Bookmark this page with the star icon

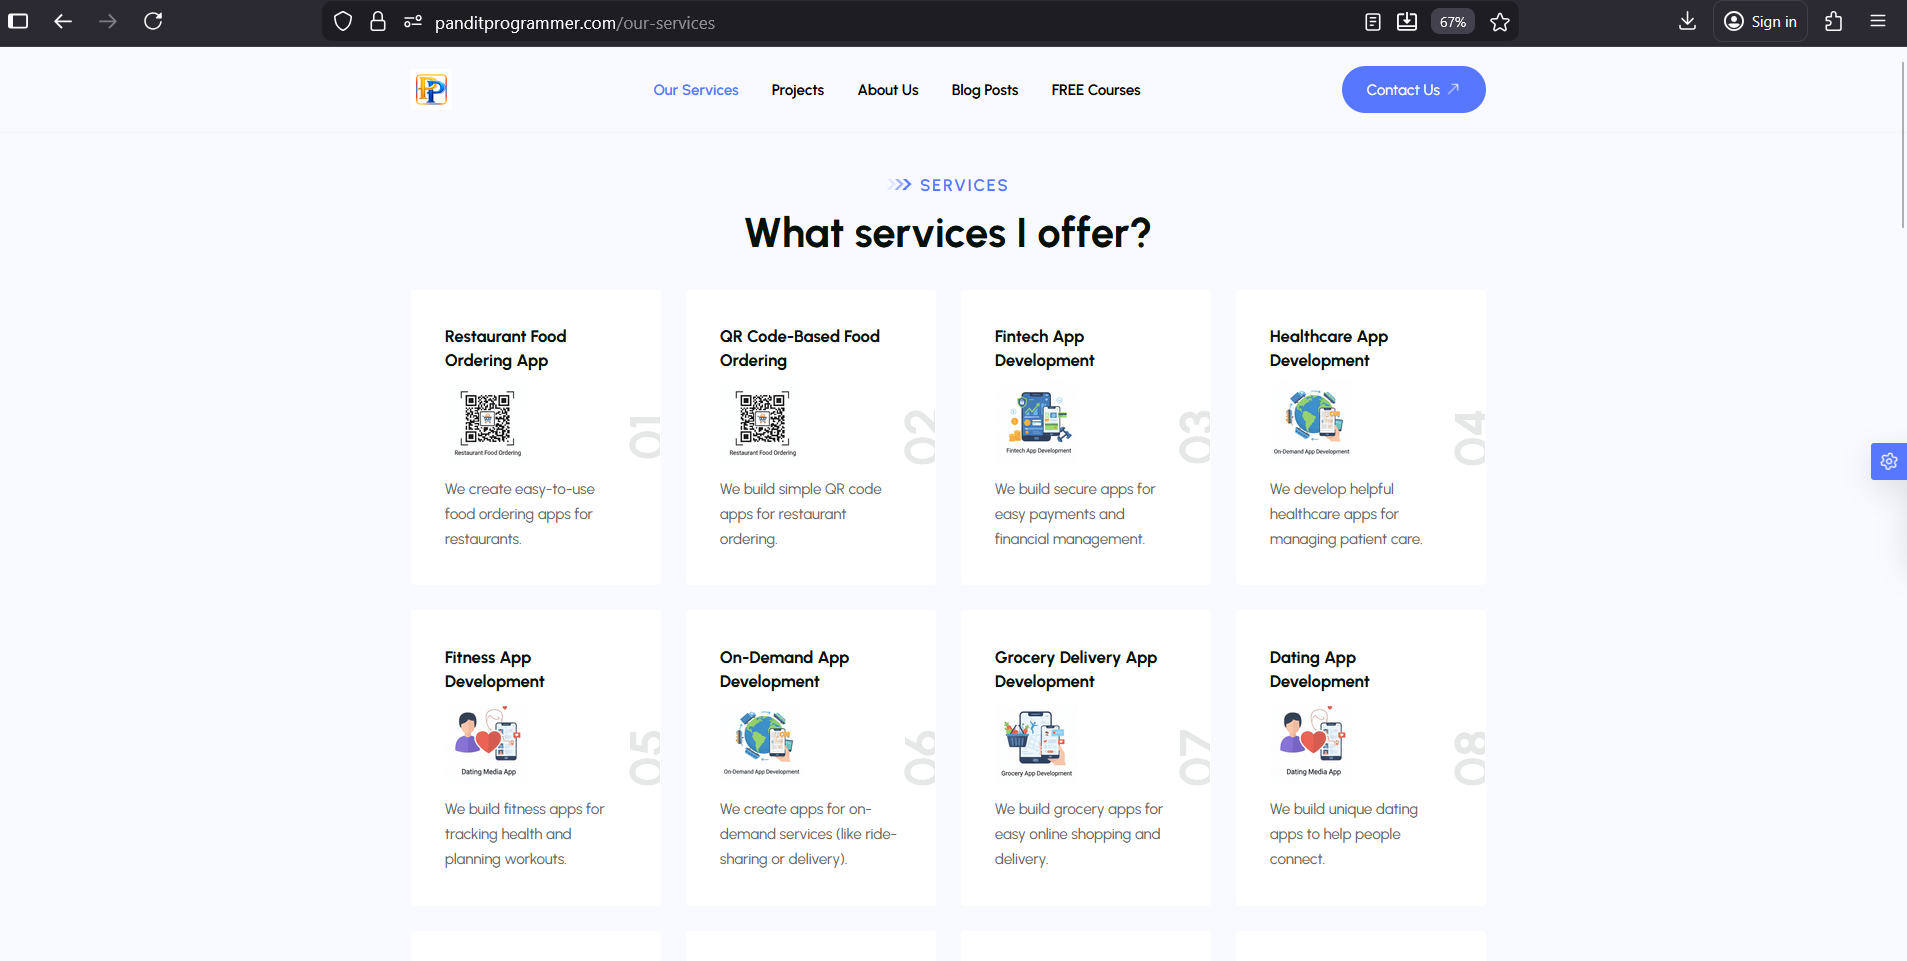[x=1499, y=22]
